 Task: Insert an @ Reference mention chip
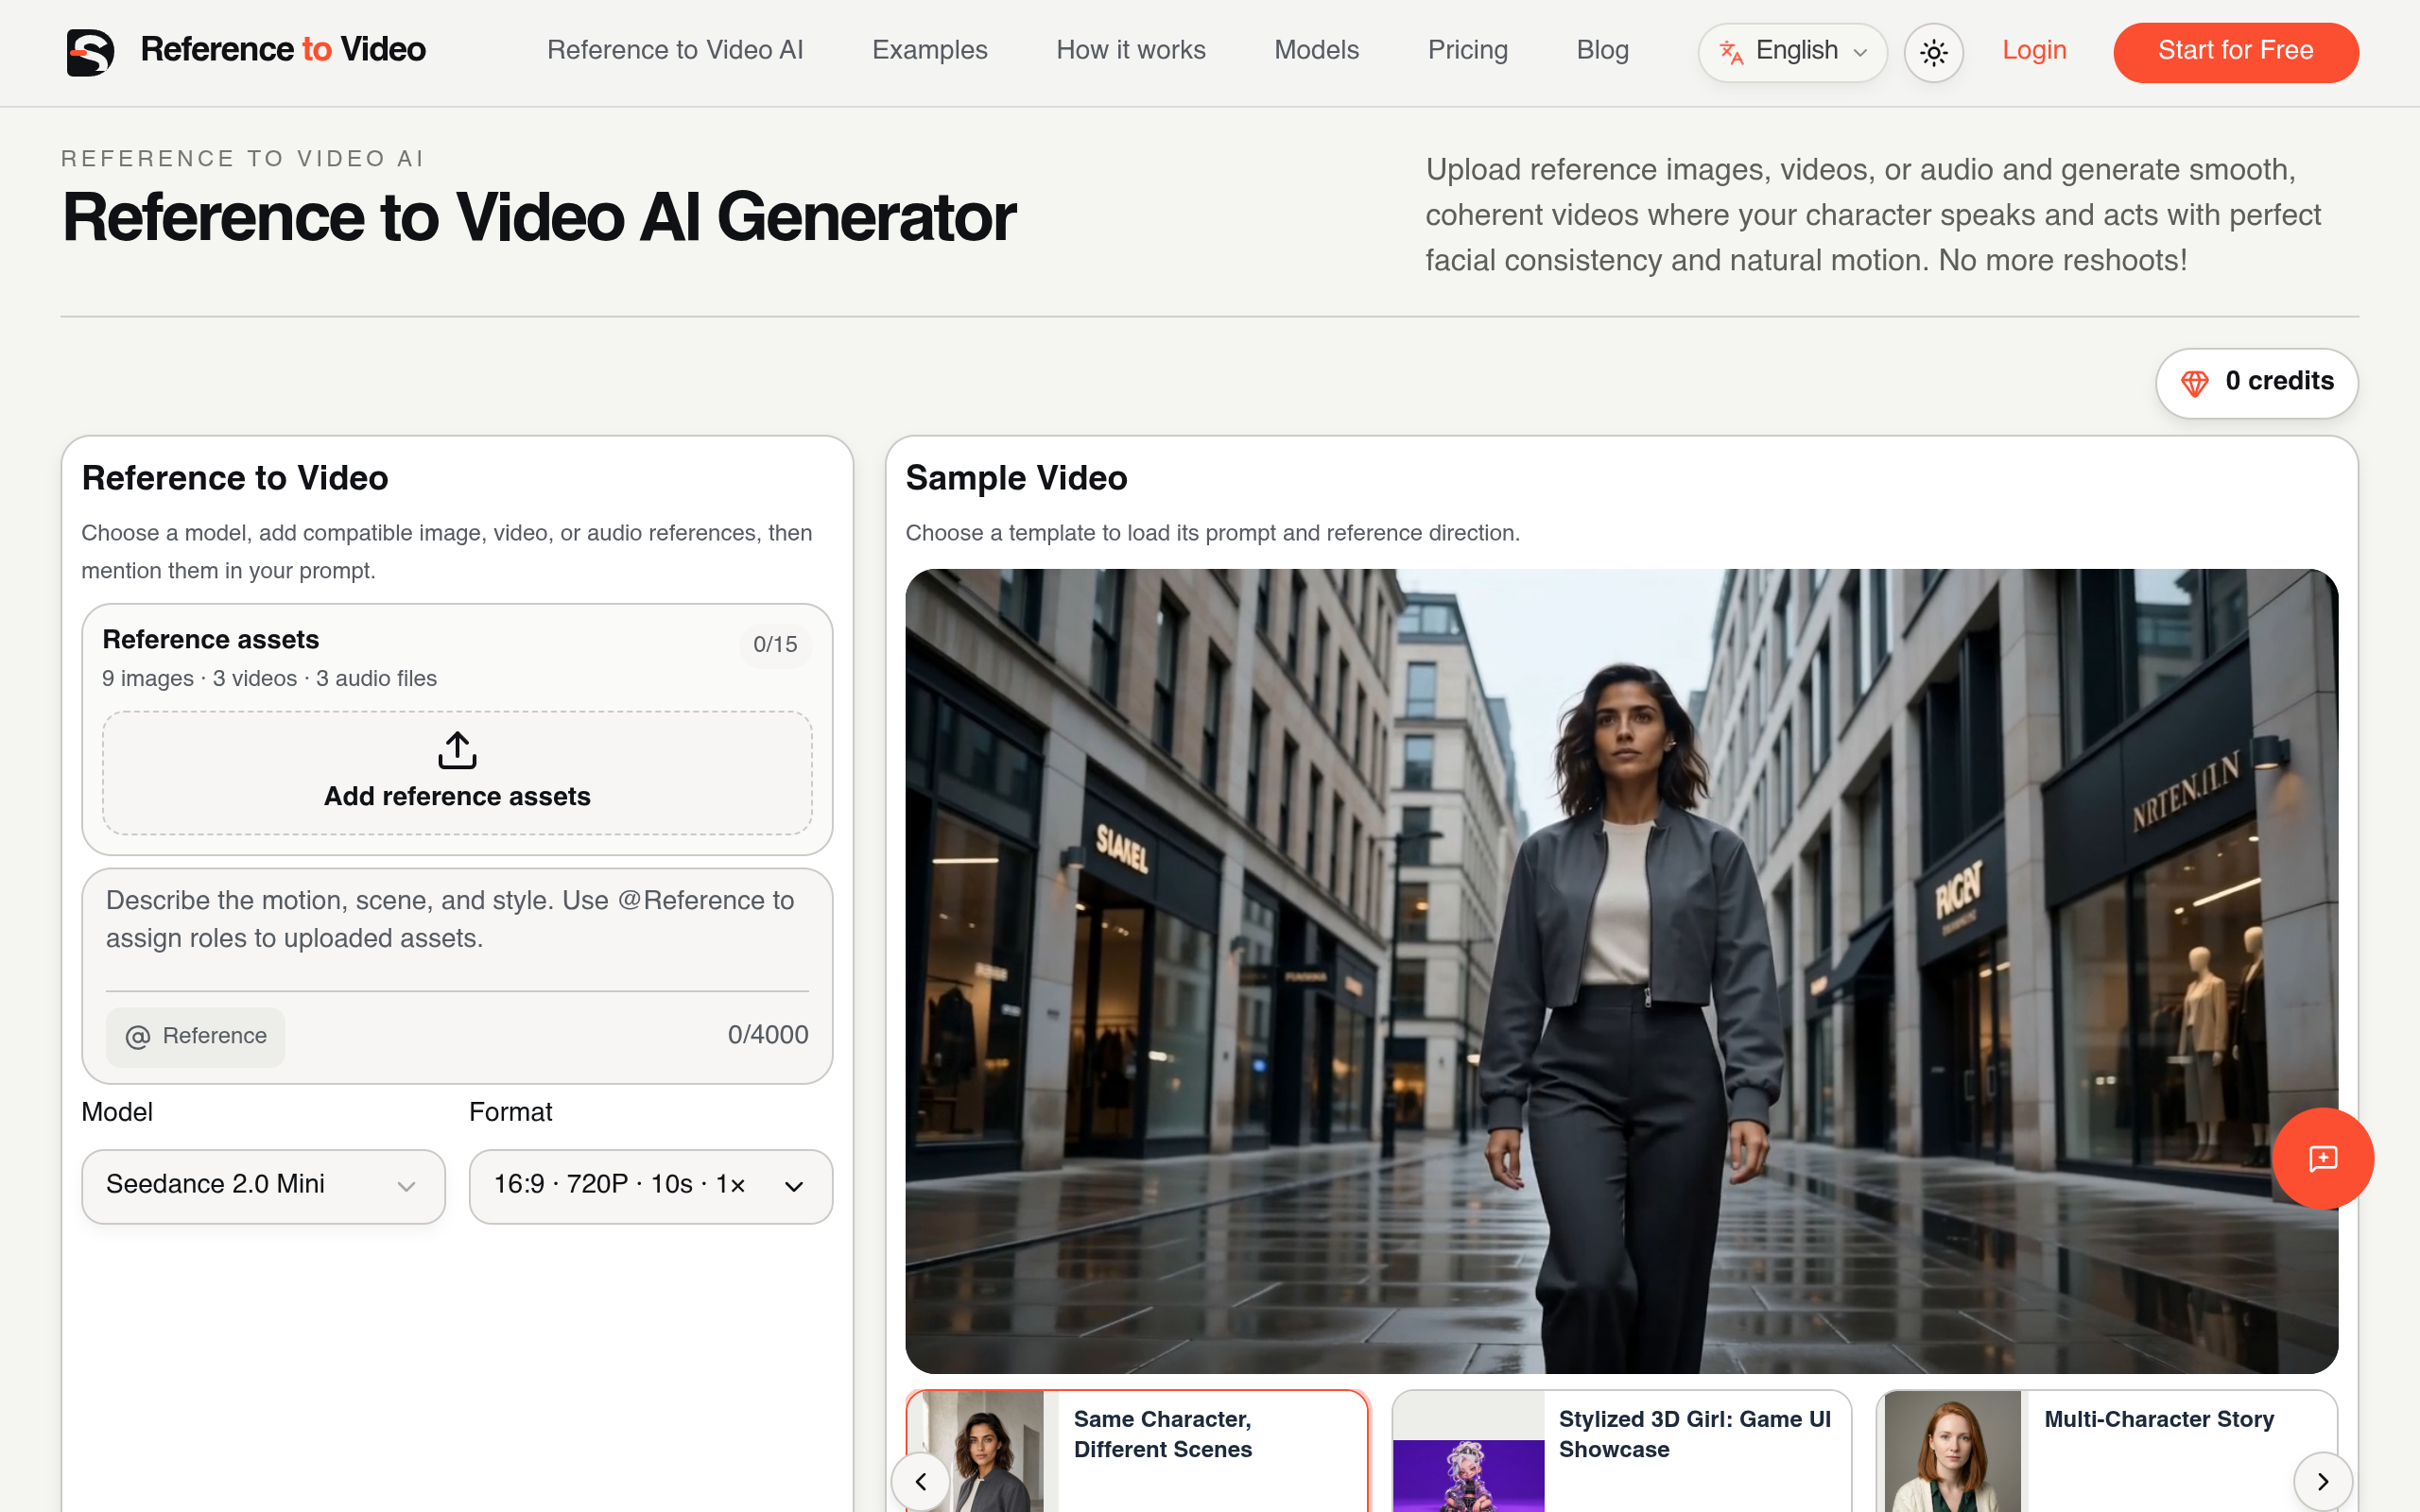(x=196, y=1036)
